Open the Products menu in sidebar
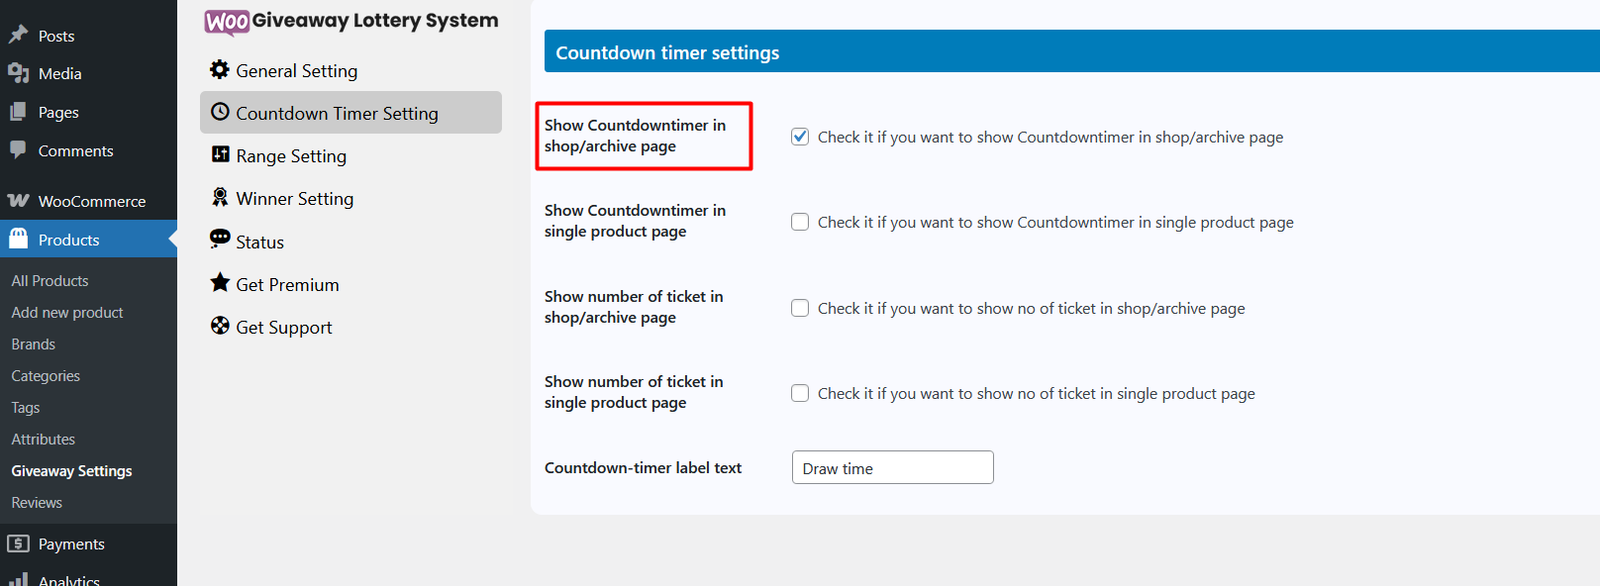 pos(68,240)
